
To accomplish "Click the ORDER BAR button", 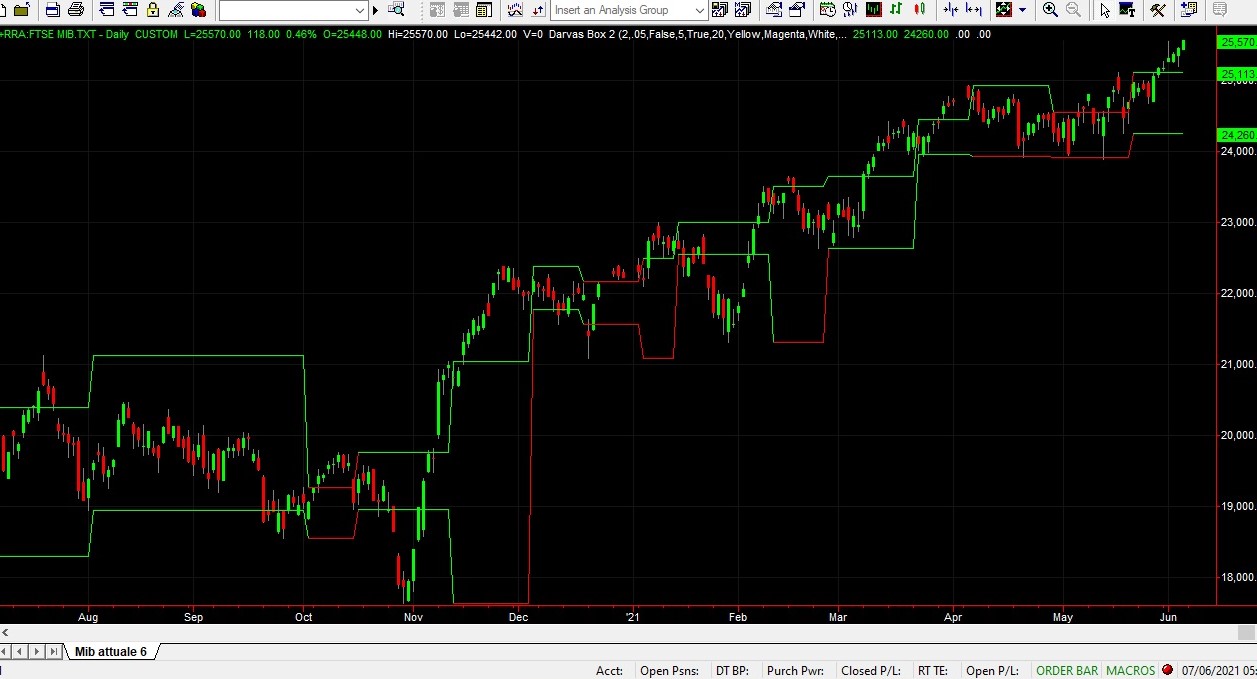I will coord(1066,671).
